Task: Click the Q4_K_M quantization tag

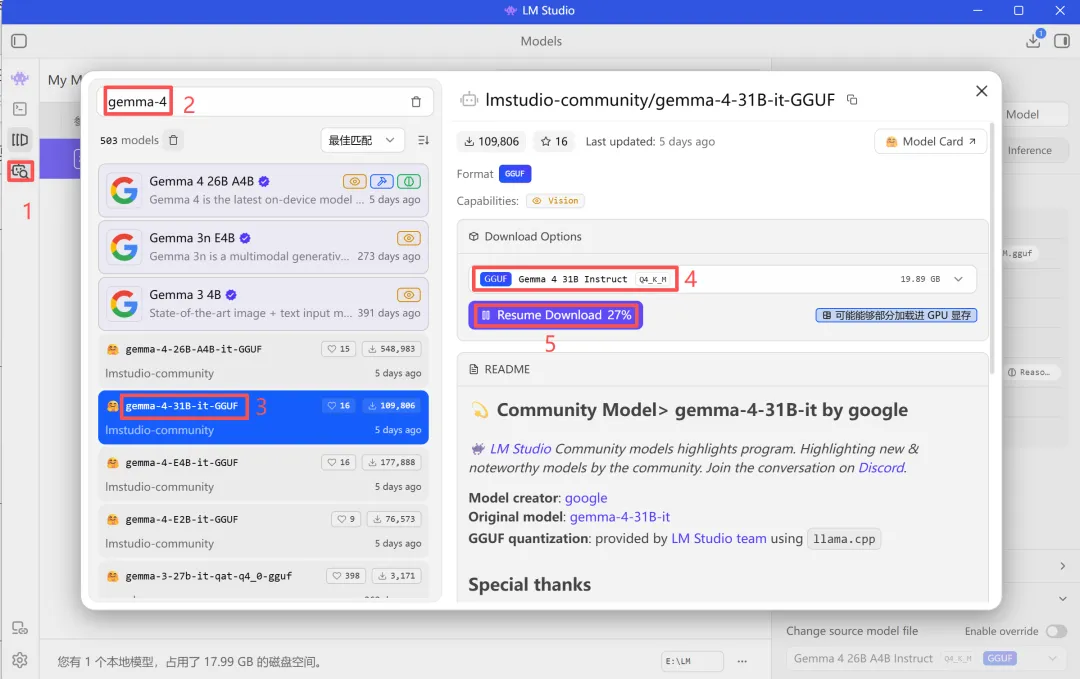Action: coord(652,280)
